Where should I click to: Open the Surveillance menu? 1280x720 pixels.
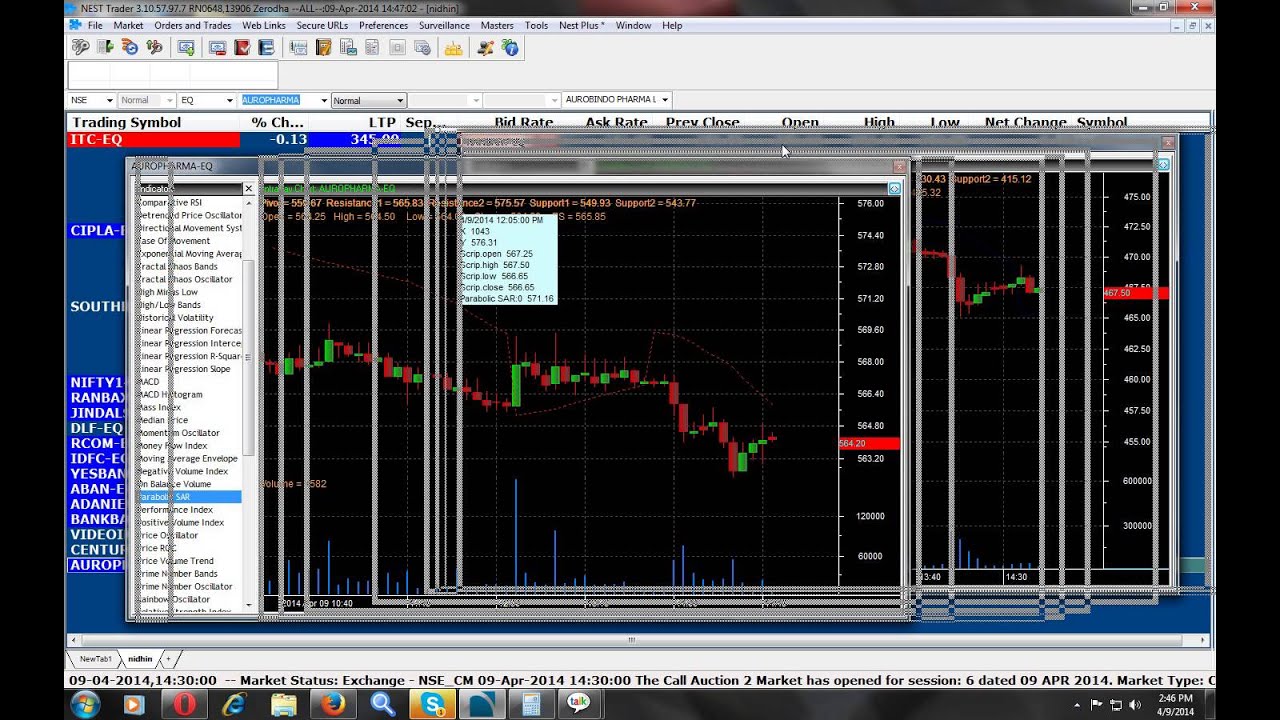pos(445,25)
